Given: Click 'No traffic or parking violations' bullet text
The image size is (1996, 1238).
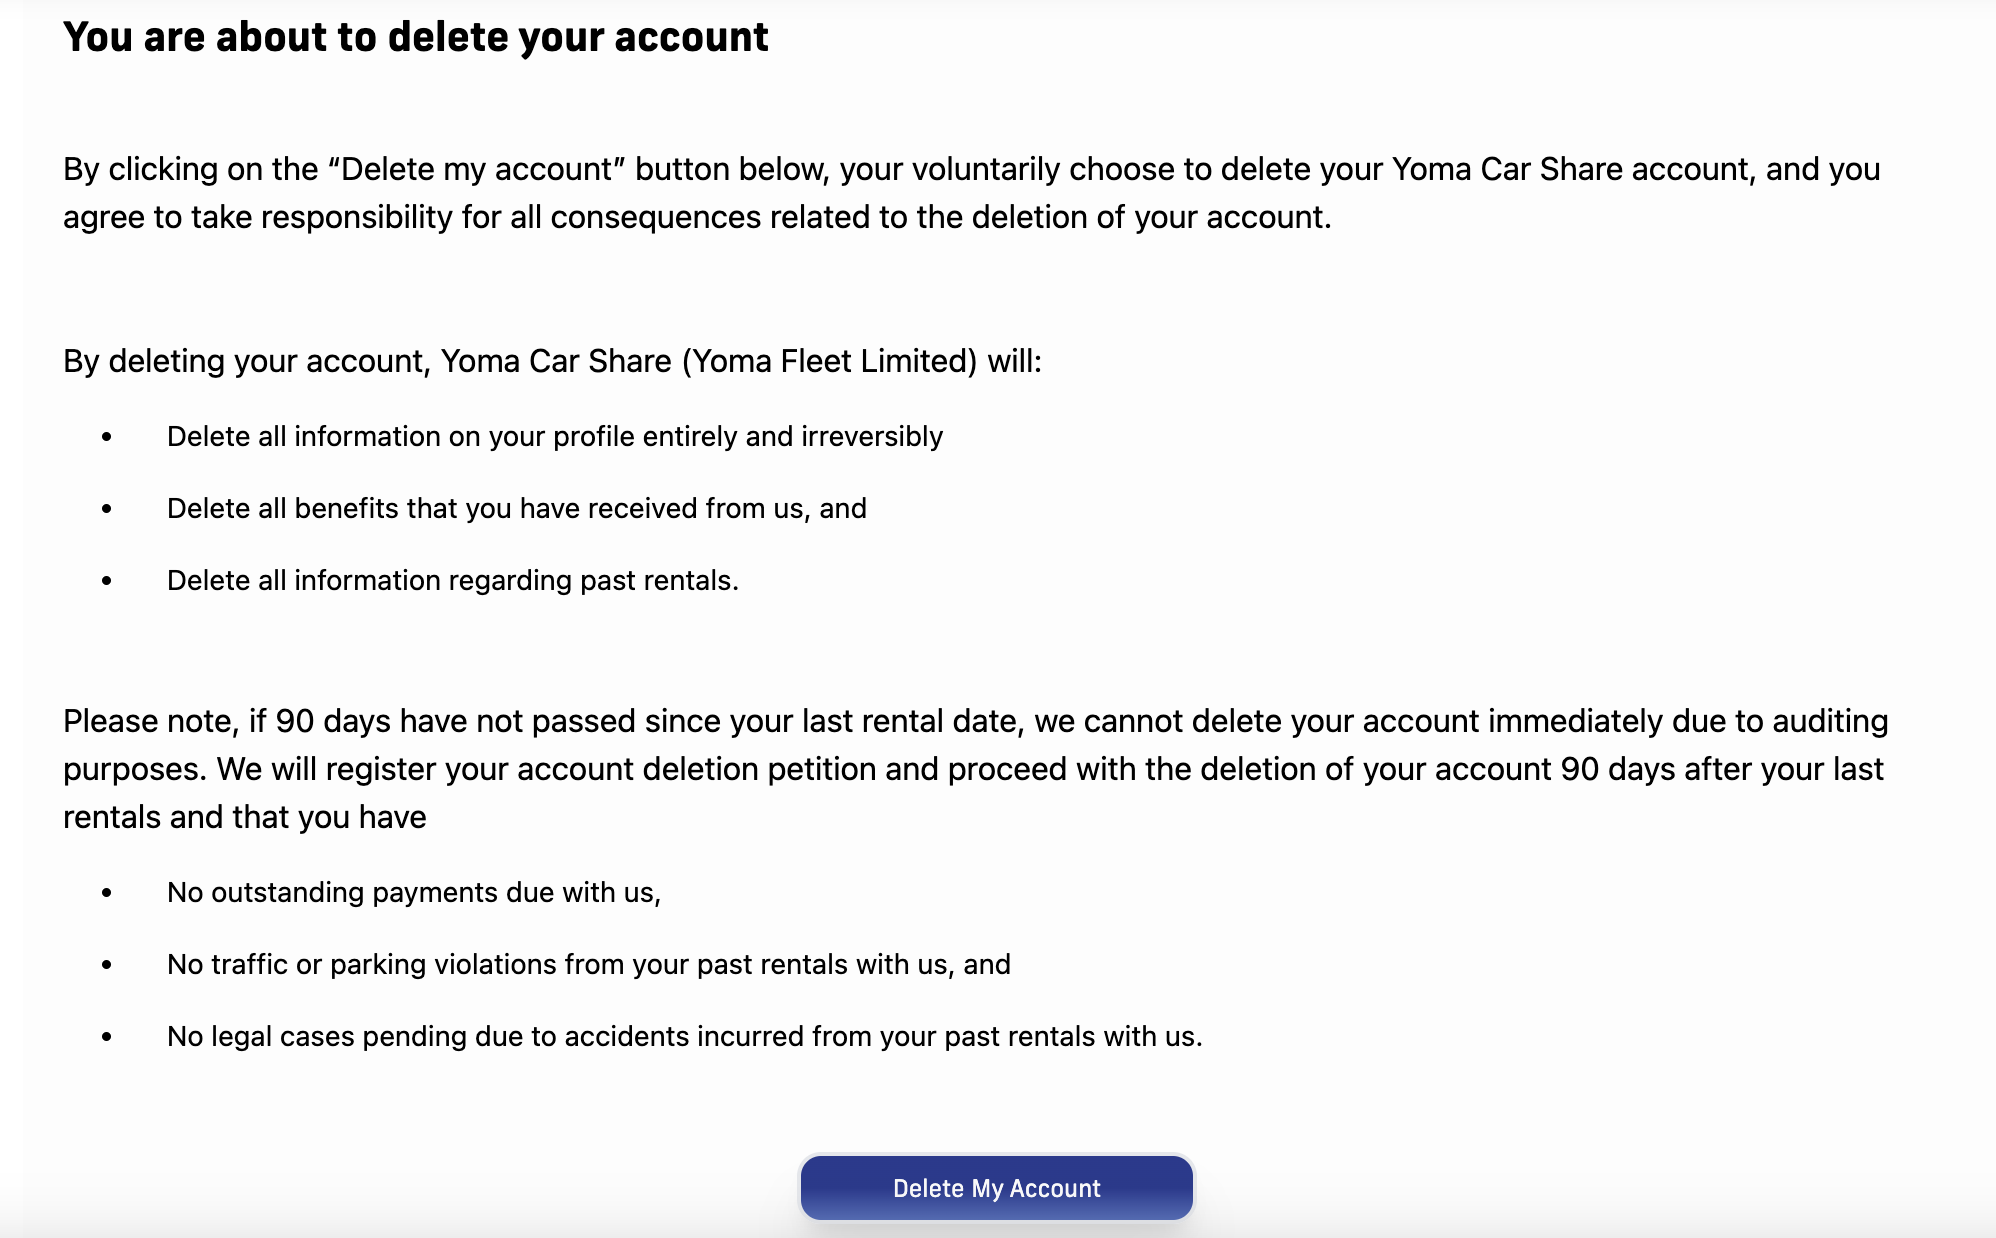Looking at the screenshot, I should 588,965.
